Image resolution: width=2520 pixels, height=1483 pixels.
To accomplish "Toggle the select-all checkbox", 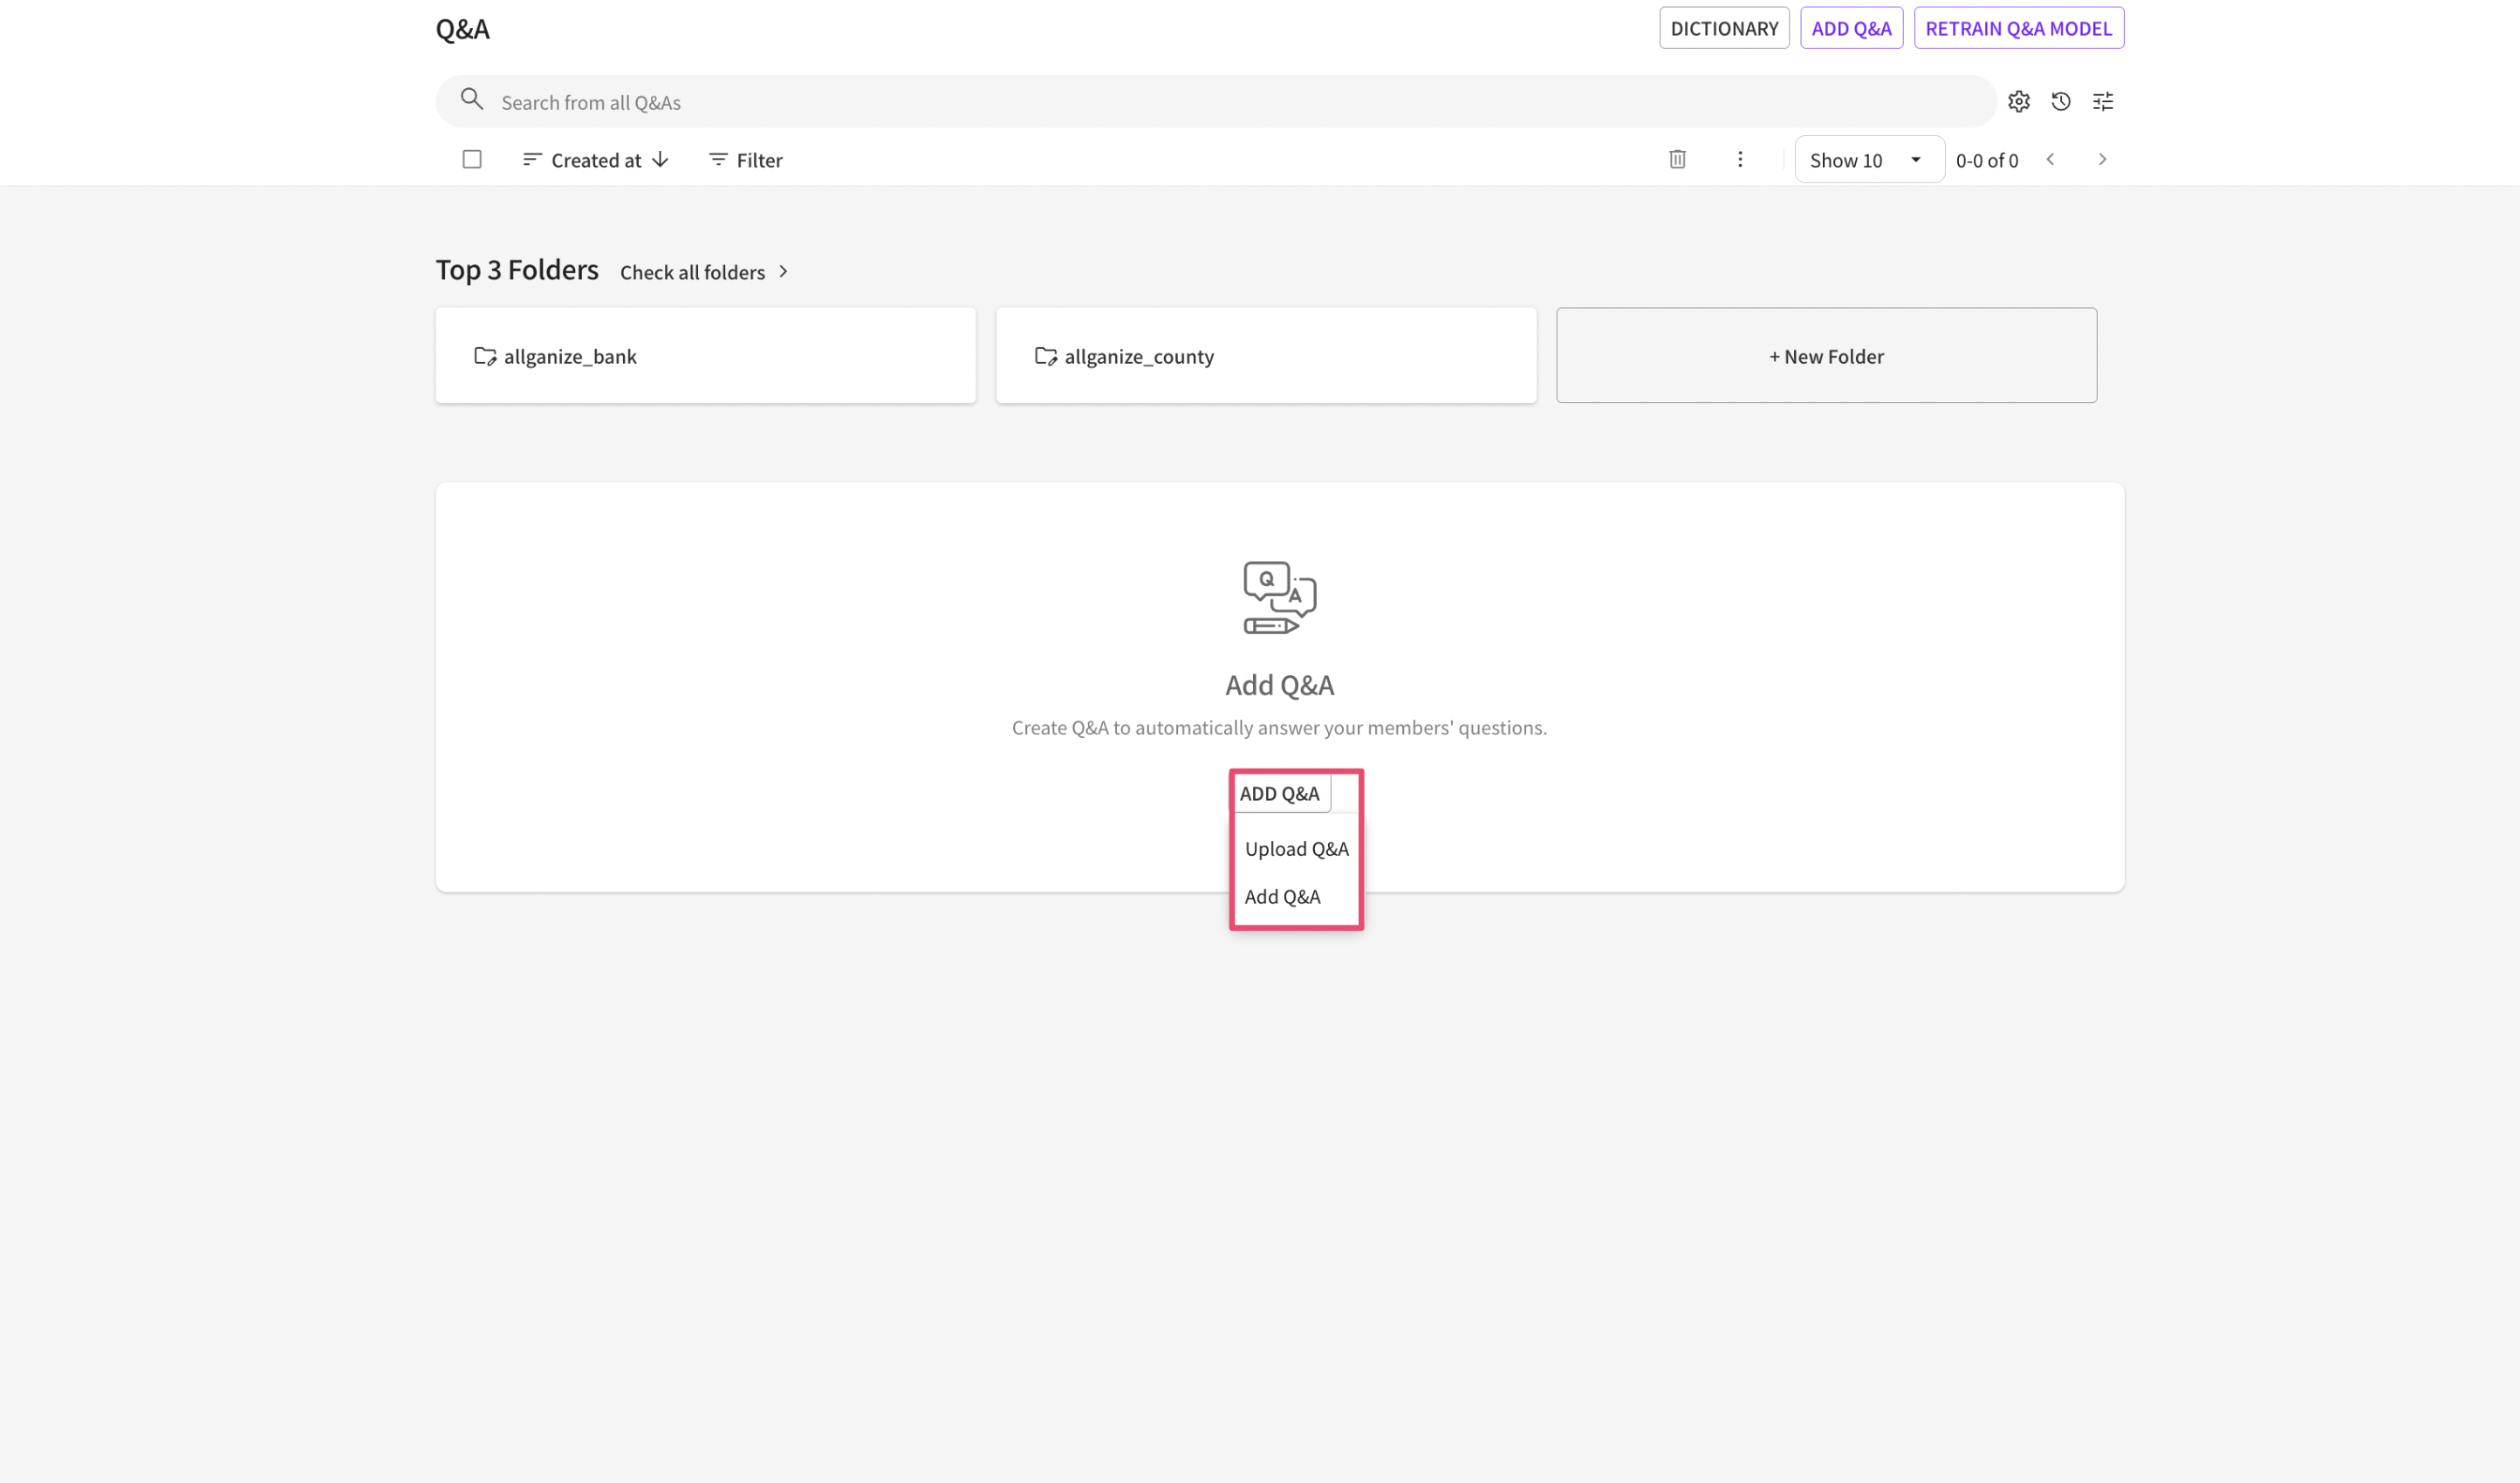I will [x=472, y=159].
